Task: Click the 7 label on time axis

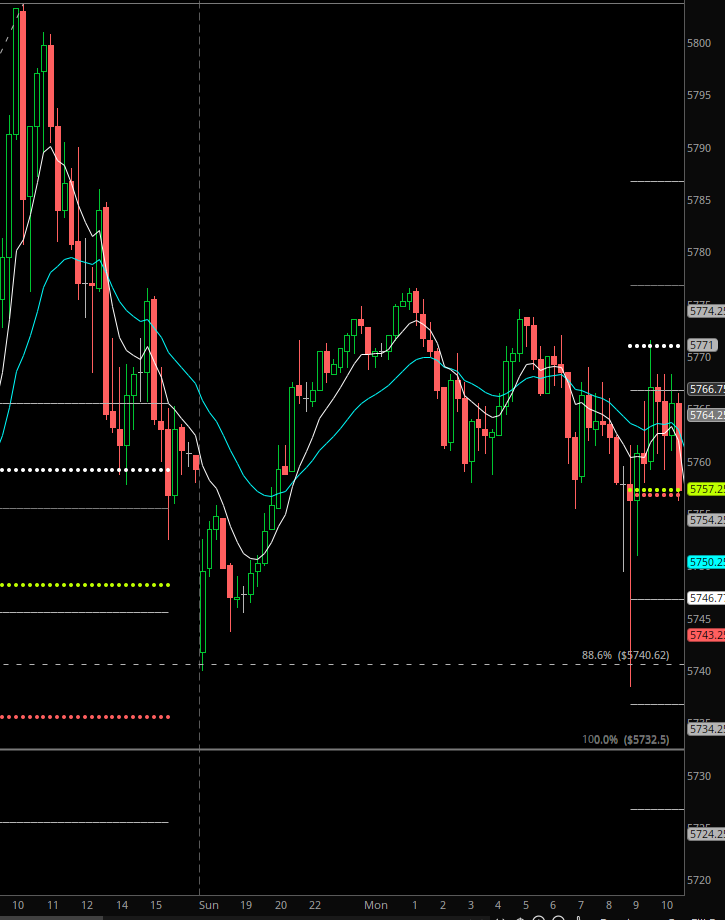Action: coord(581,905)
